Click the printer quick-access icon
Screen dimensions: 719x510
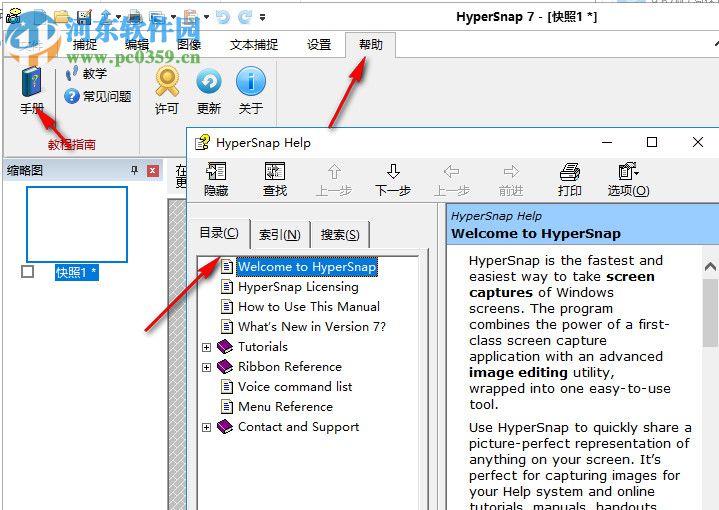(135, 17)
